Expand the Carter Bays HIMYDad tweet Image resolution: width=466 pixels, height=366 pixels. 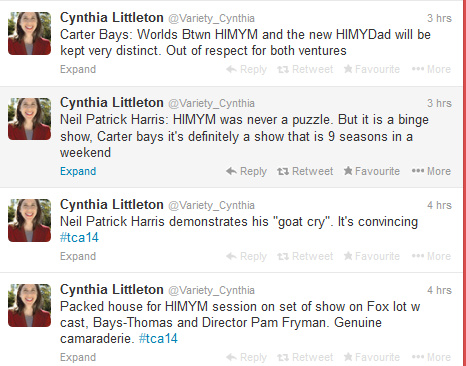(78, 69)
